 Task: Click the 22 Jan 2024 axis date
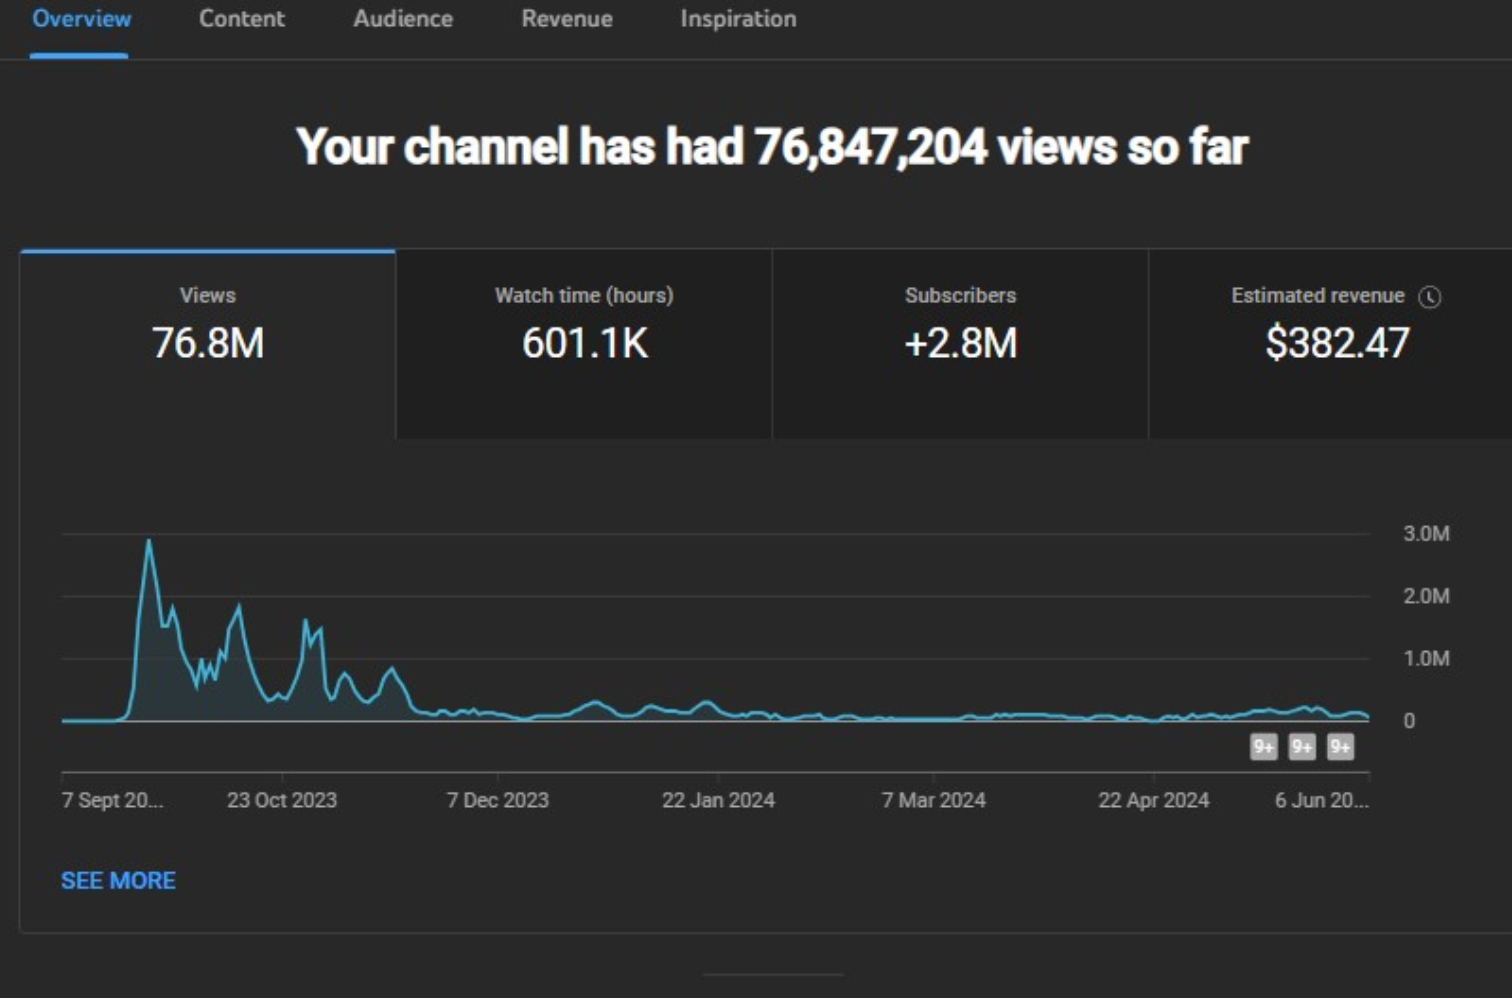(x=718, y=800)
